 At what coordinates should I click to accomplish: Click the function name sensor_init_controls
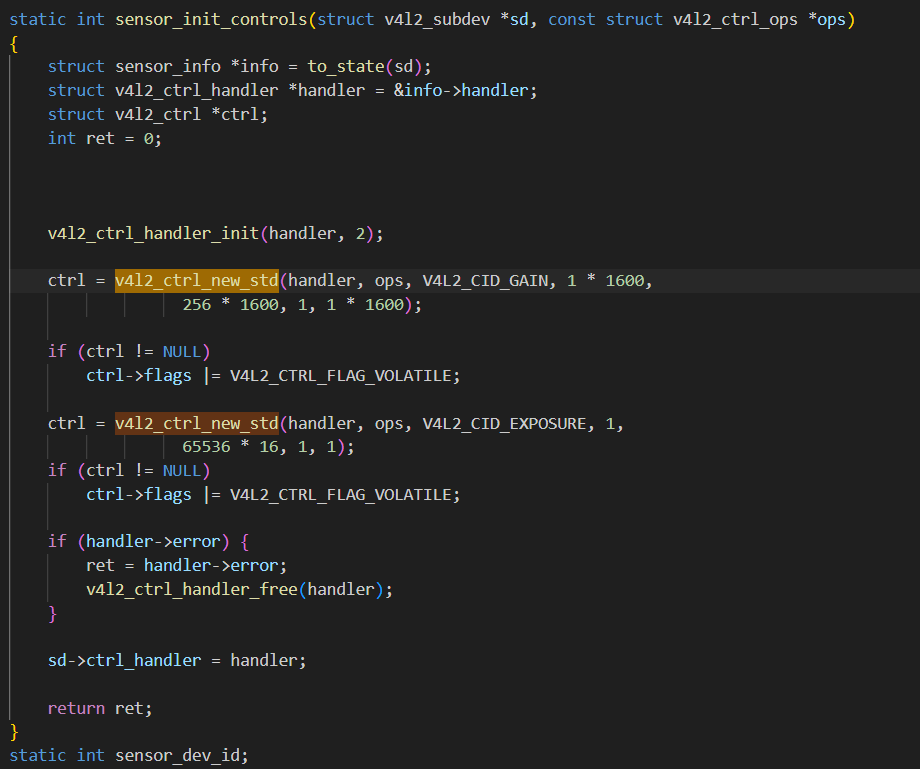click(211, 19)
